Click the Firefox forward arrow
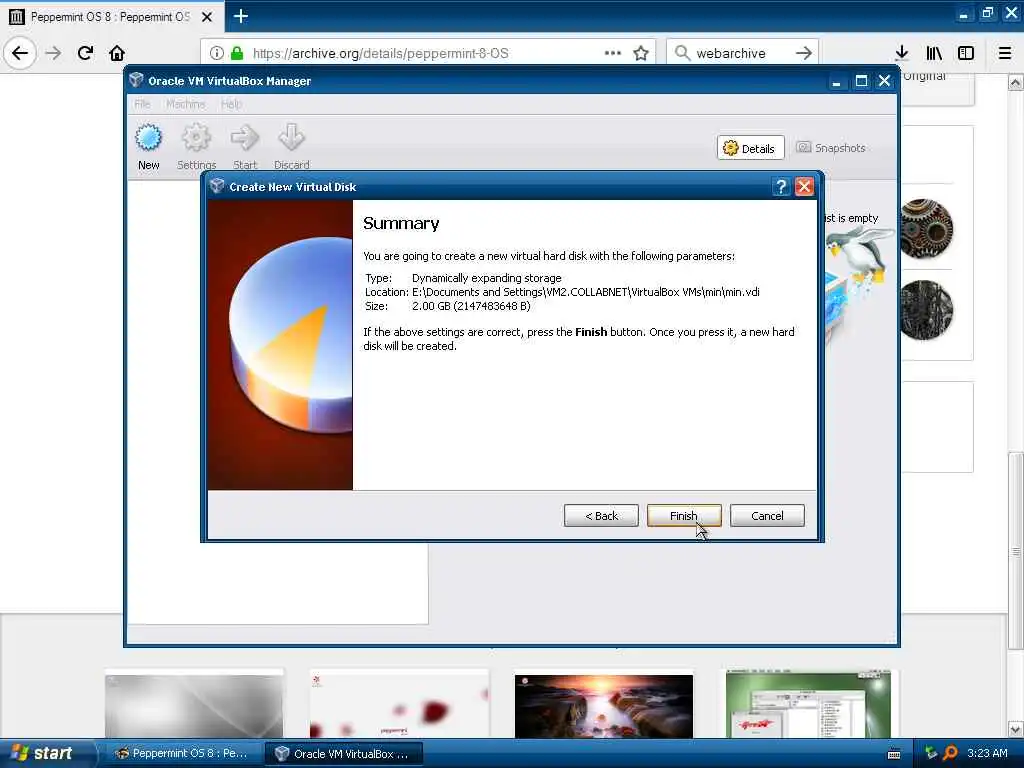The height and width of the screenshot is (768, 1024). [54, 53]
